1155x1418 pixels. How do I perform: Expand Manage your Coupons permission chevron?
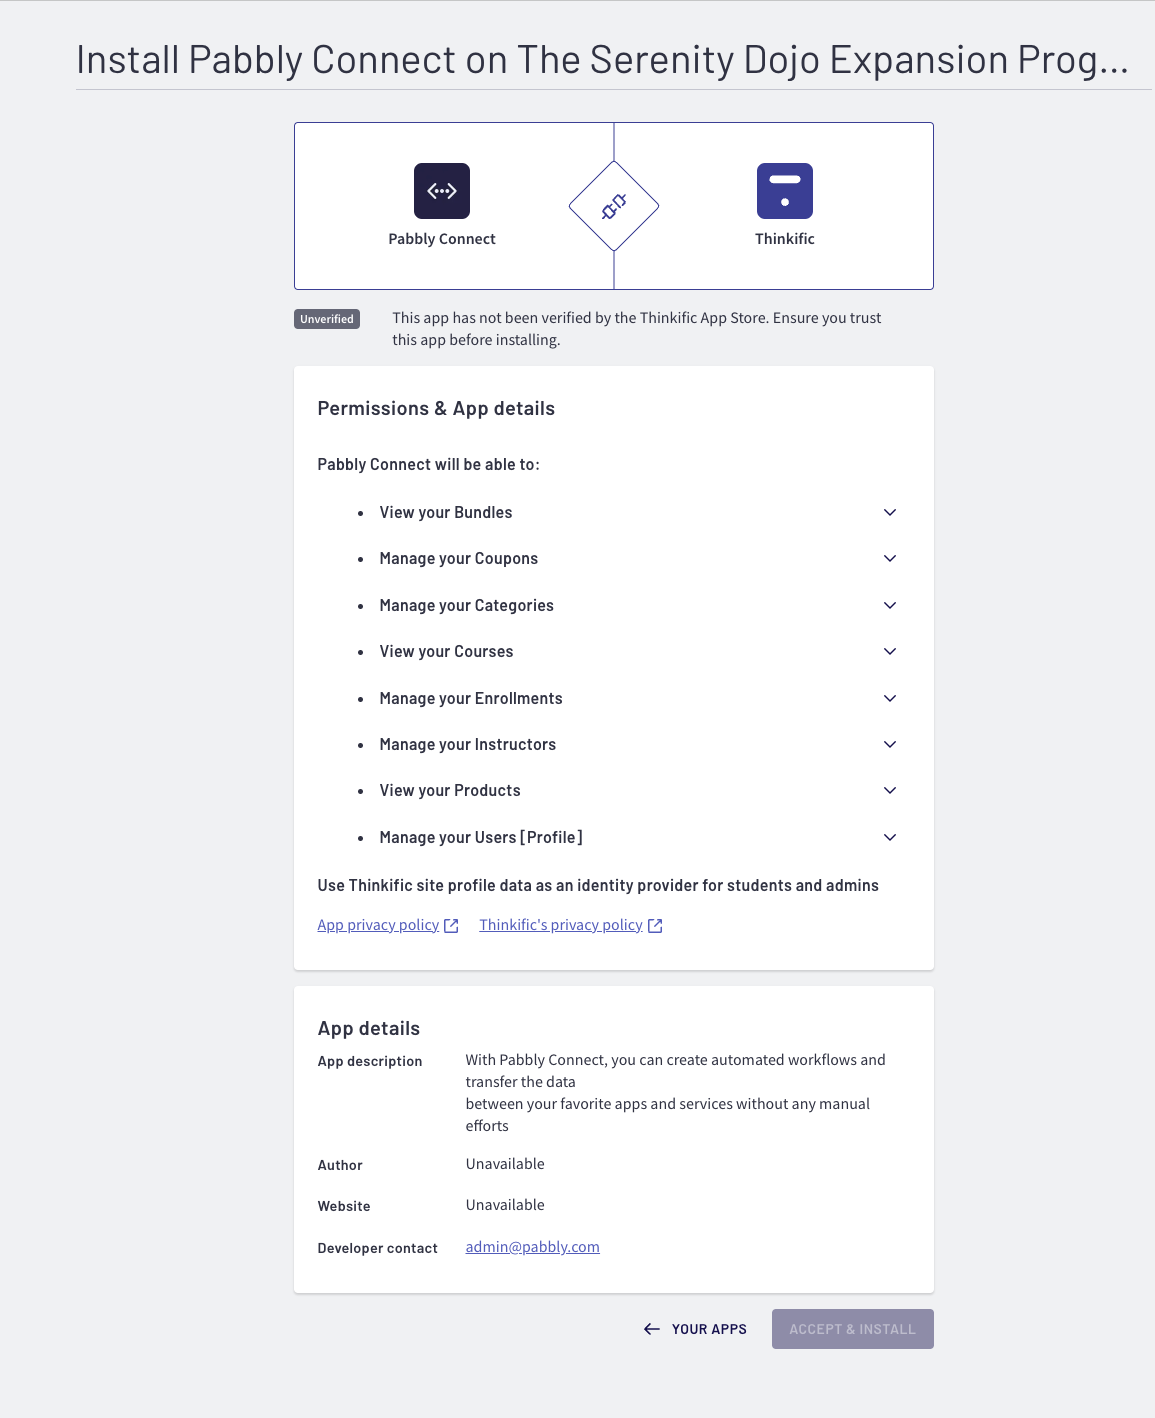[890, 558]
